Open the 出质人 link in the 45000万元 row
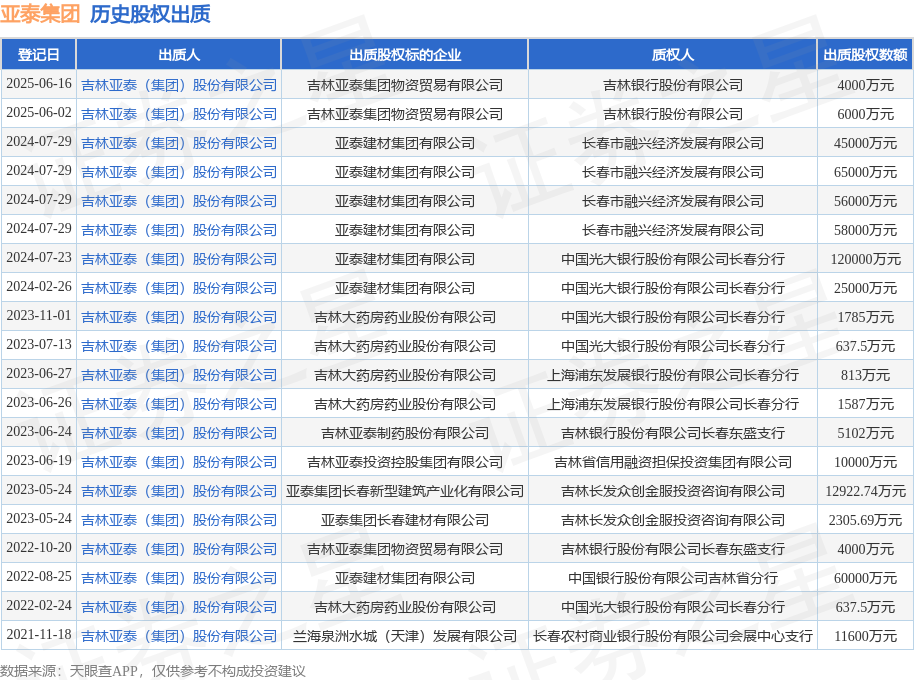Viewport: 914px width, 680px height. click(x=179, y=143)
